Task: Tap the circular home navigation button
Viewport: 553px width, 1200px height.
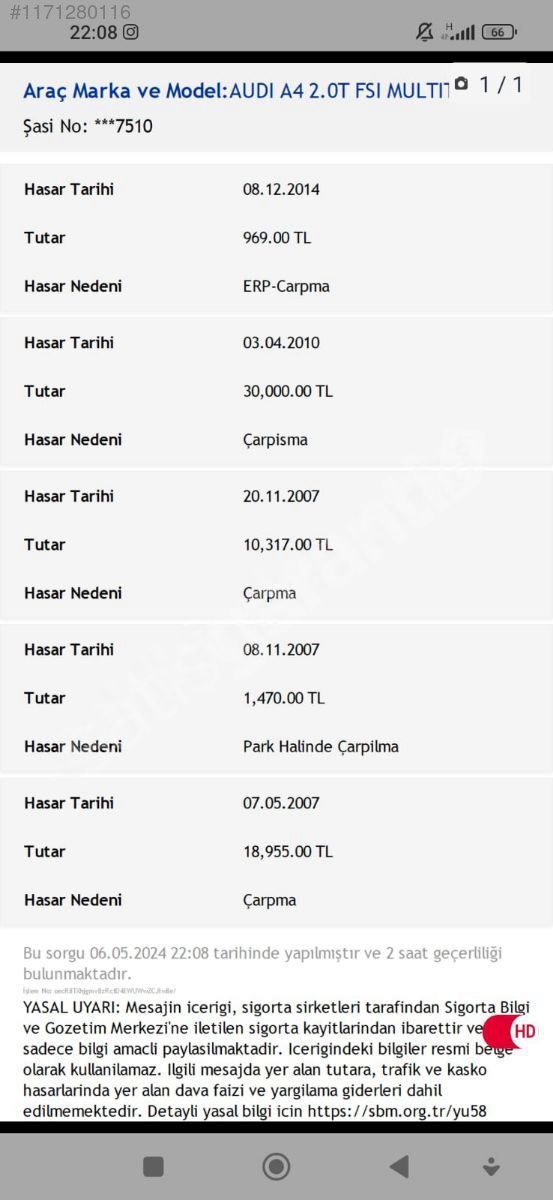Action: coord(276,1166)
